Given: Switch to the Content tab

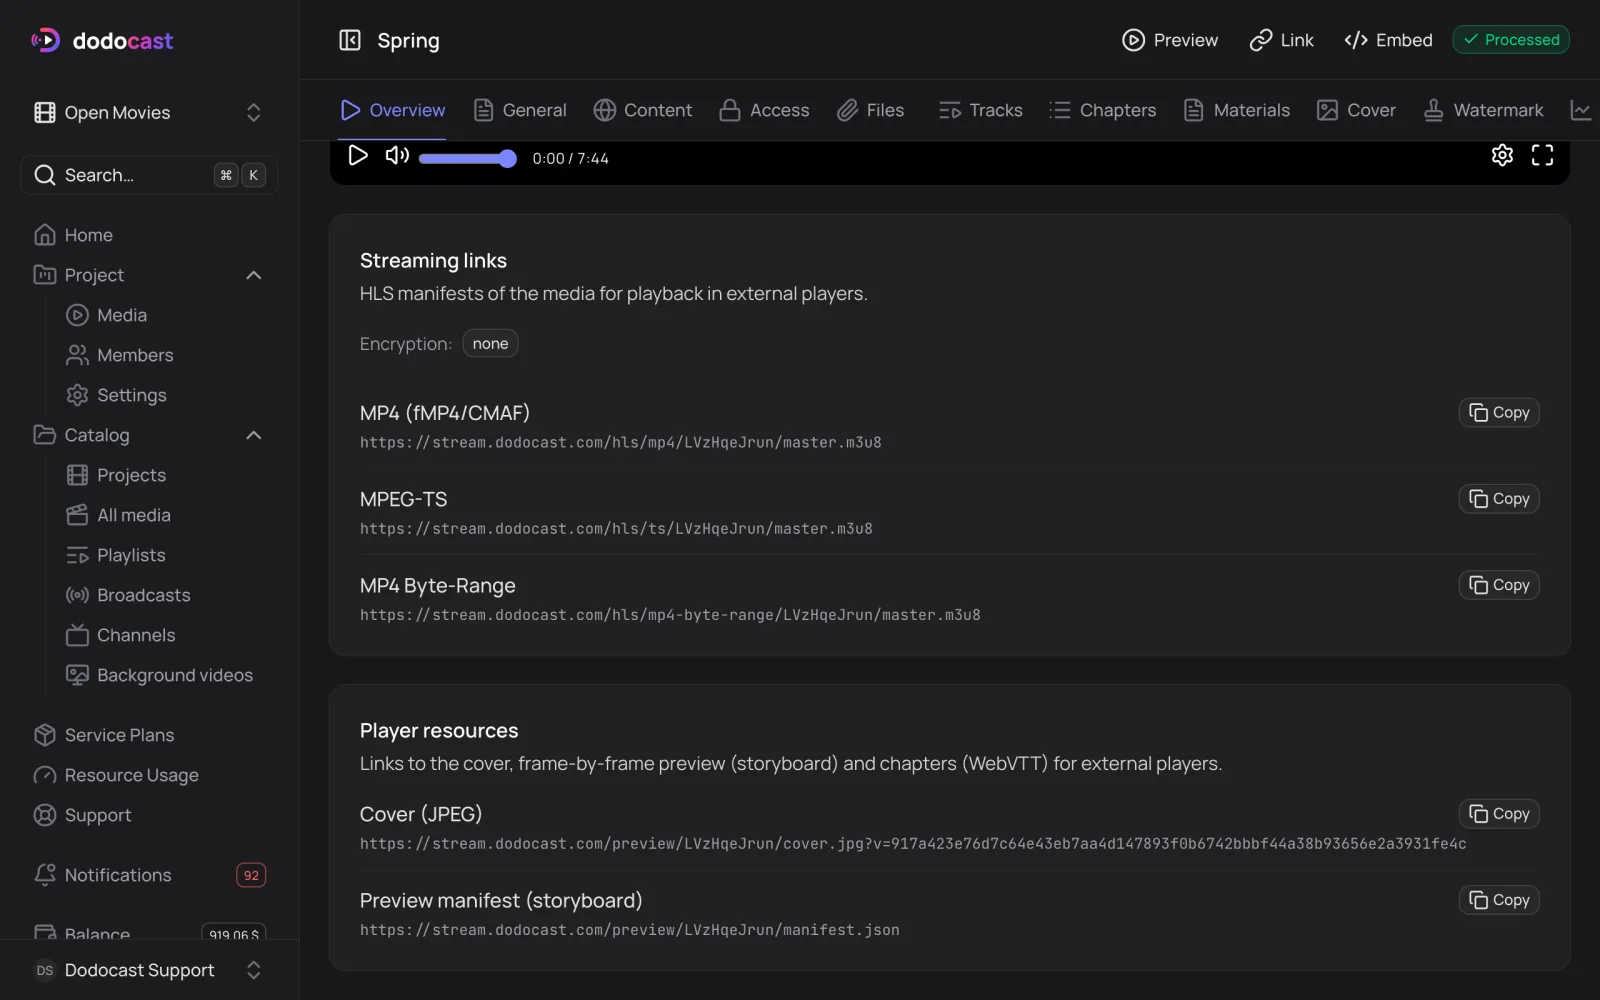Looking at the screenshot, I should pyautogui.click(x=643, y=110).
